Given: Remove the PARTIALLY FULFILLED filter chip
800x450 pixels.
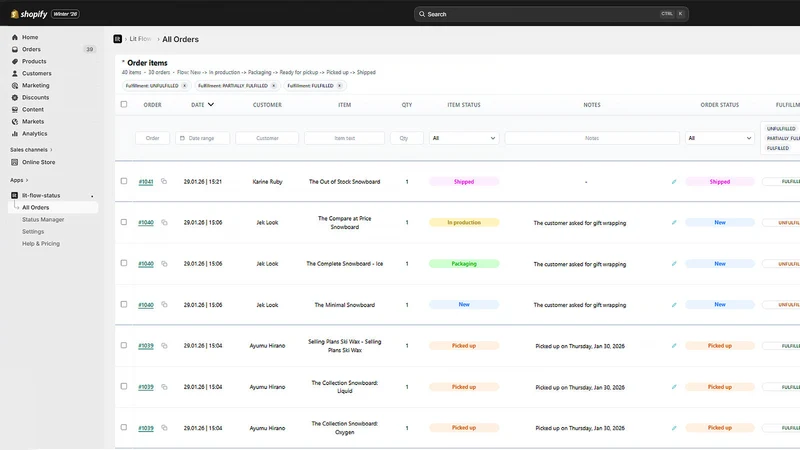Looking at the screenshot, I should [273, 86].
